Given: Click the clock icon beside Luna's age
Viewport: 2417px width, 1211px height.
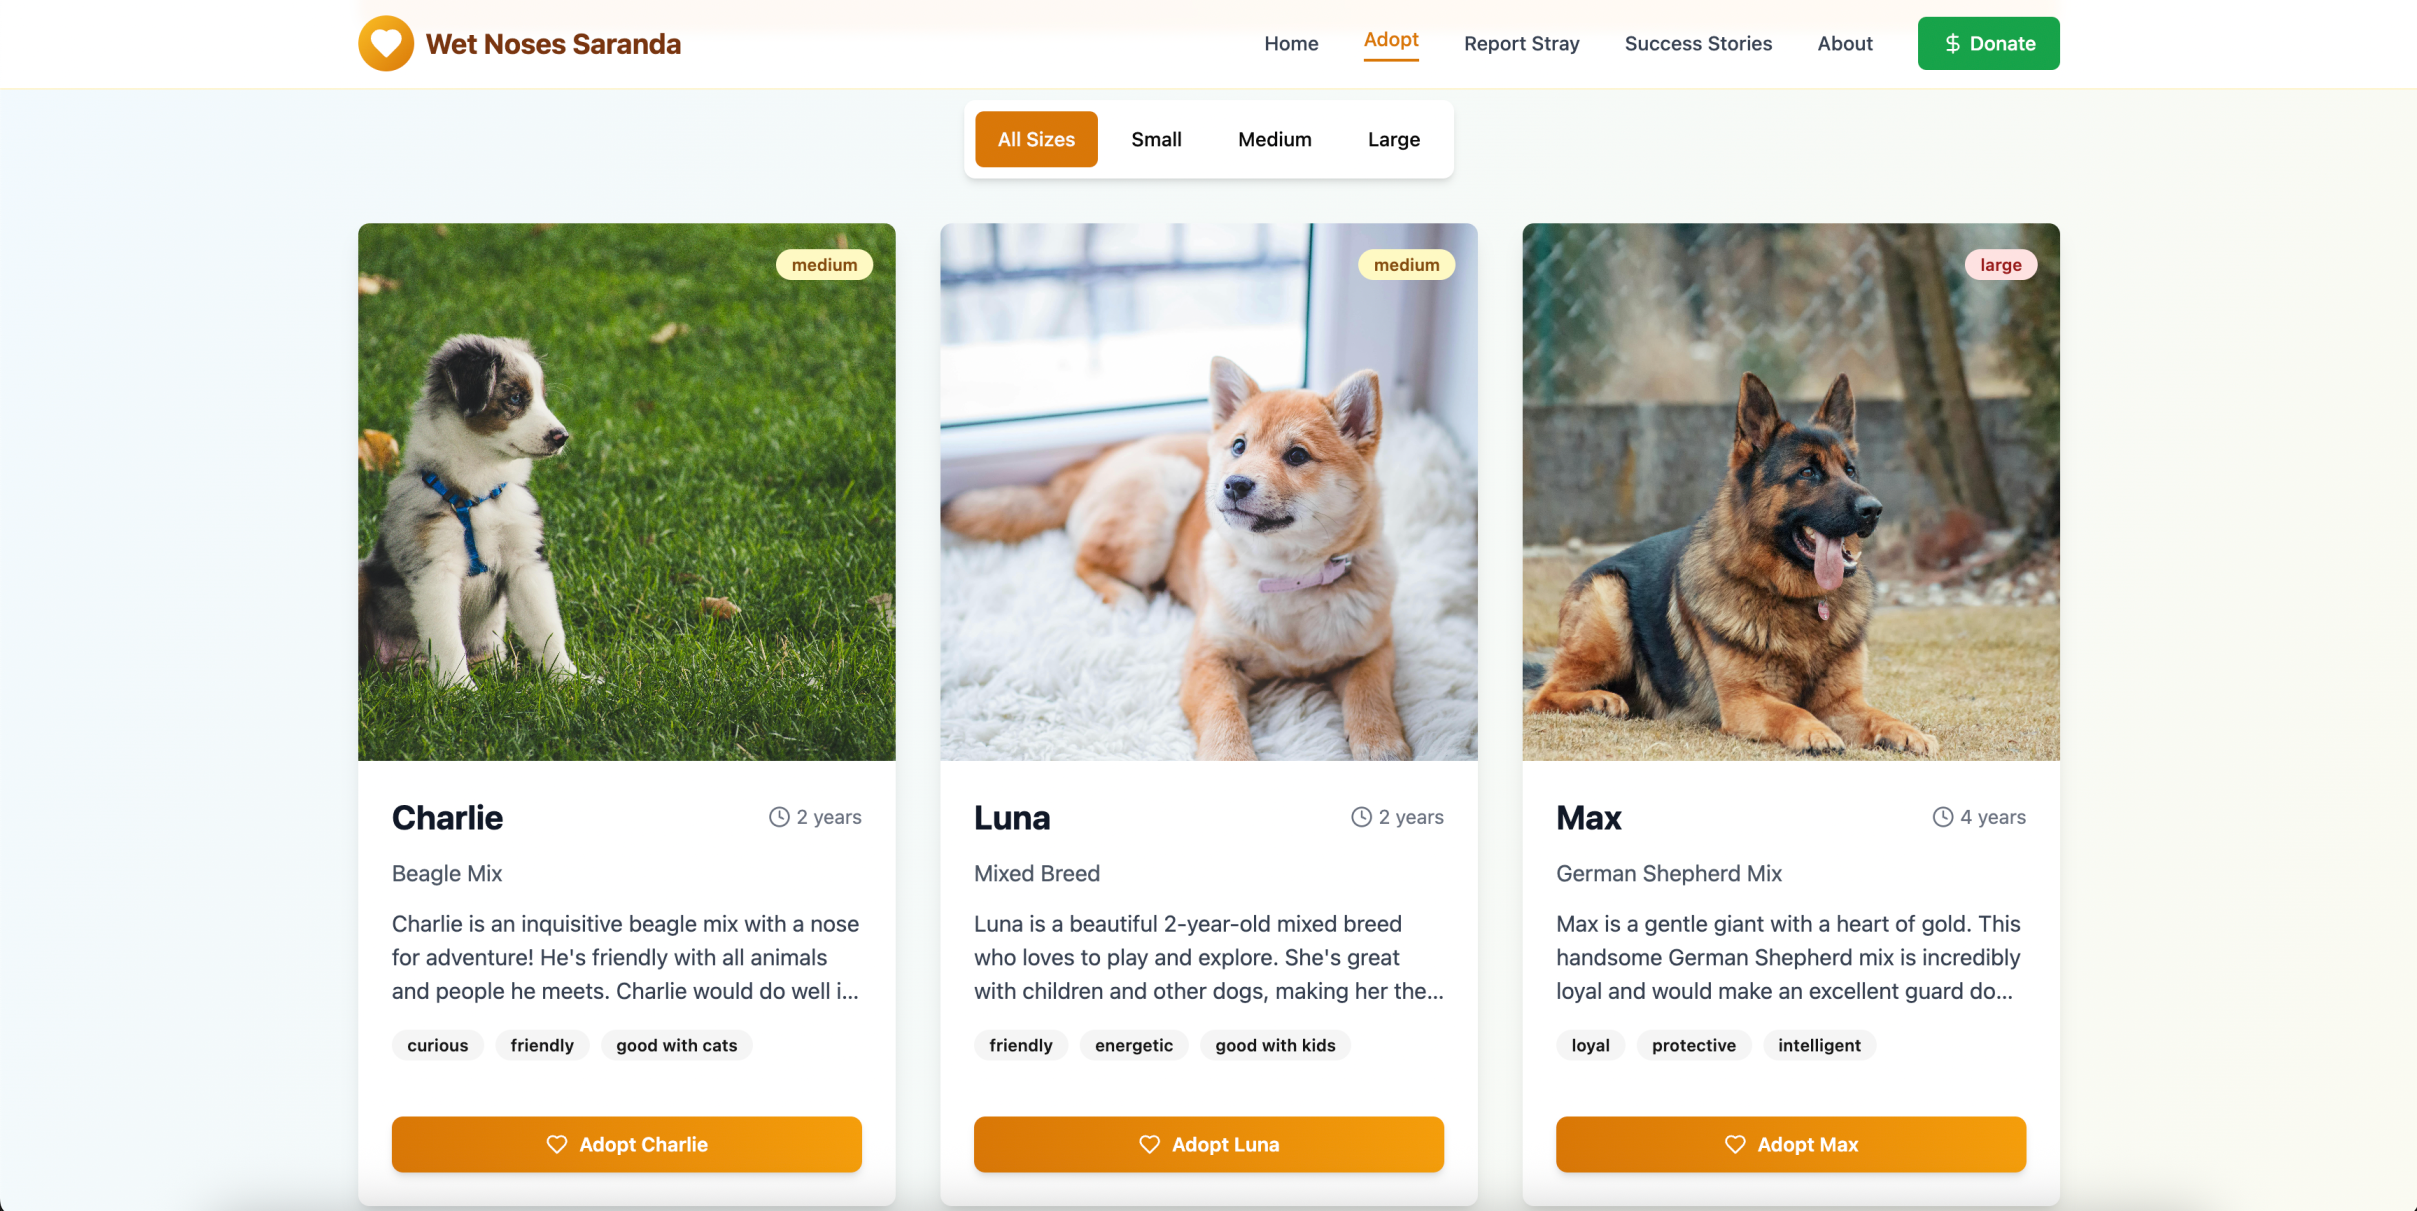Looking at the screenshot, I should coord(1361,817).
